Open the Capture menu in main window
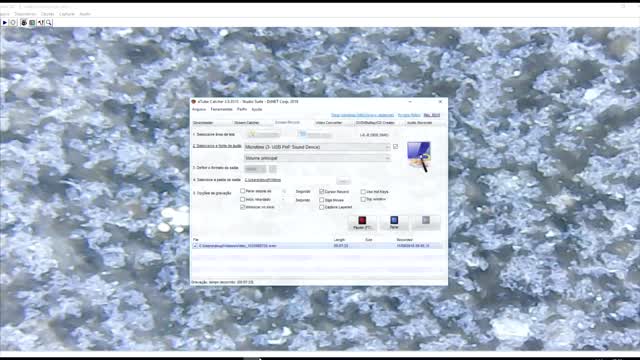The width and height of the screenshot is (640, 360). (x=67, y=14)
